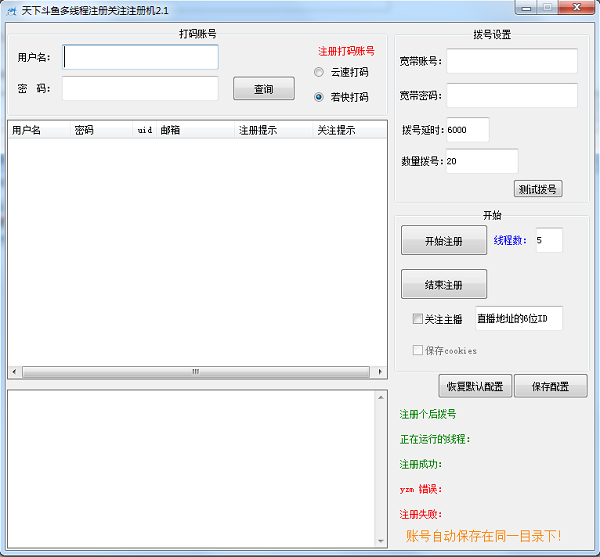Click the 结束注册 button
This screenshot has width=600, height=557.
pyautogui.click(x=444, y=284)
